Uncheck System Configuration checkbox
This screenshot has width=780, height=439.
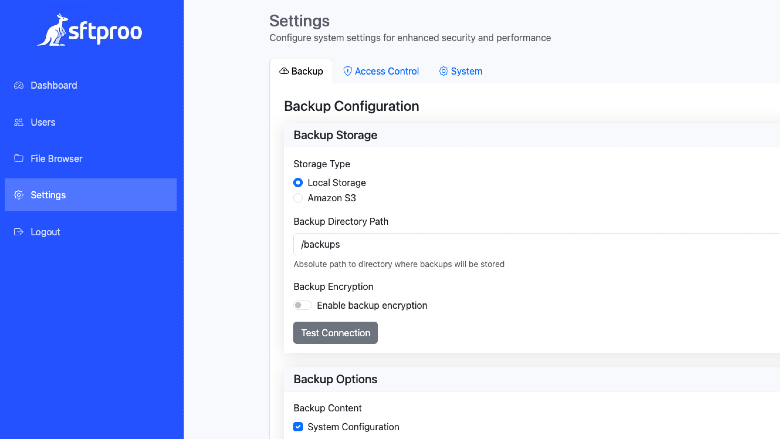(298, 427)
